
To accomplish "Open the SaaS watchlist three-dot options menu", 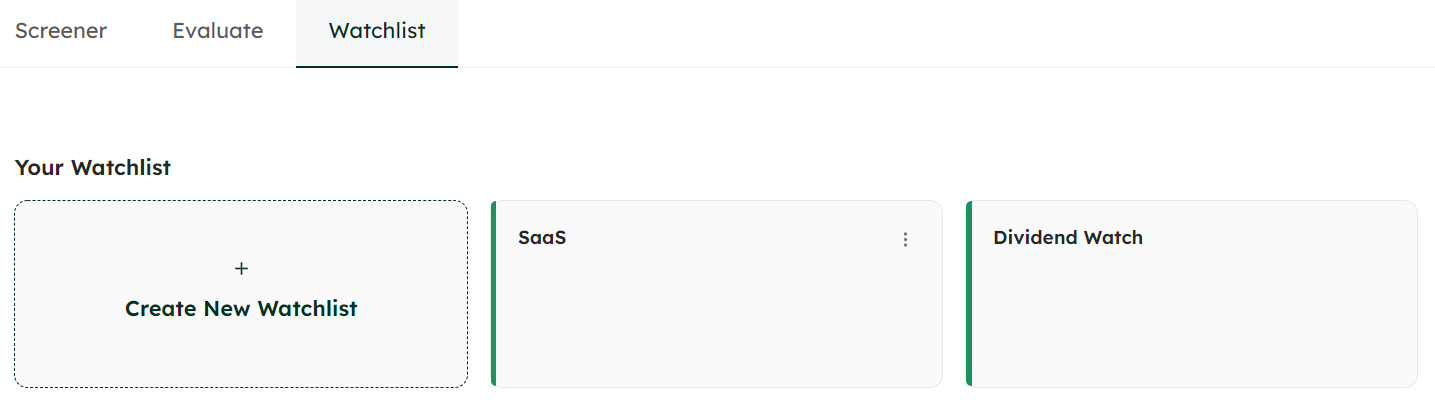I will coord(906,239).
